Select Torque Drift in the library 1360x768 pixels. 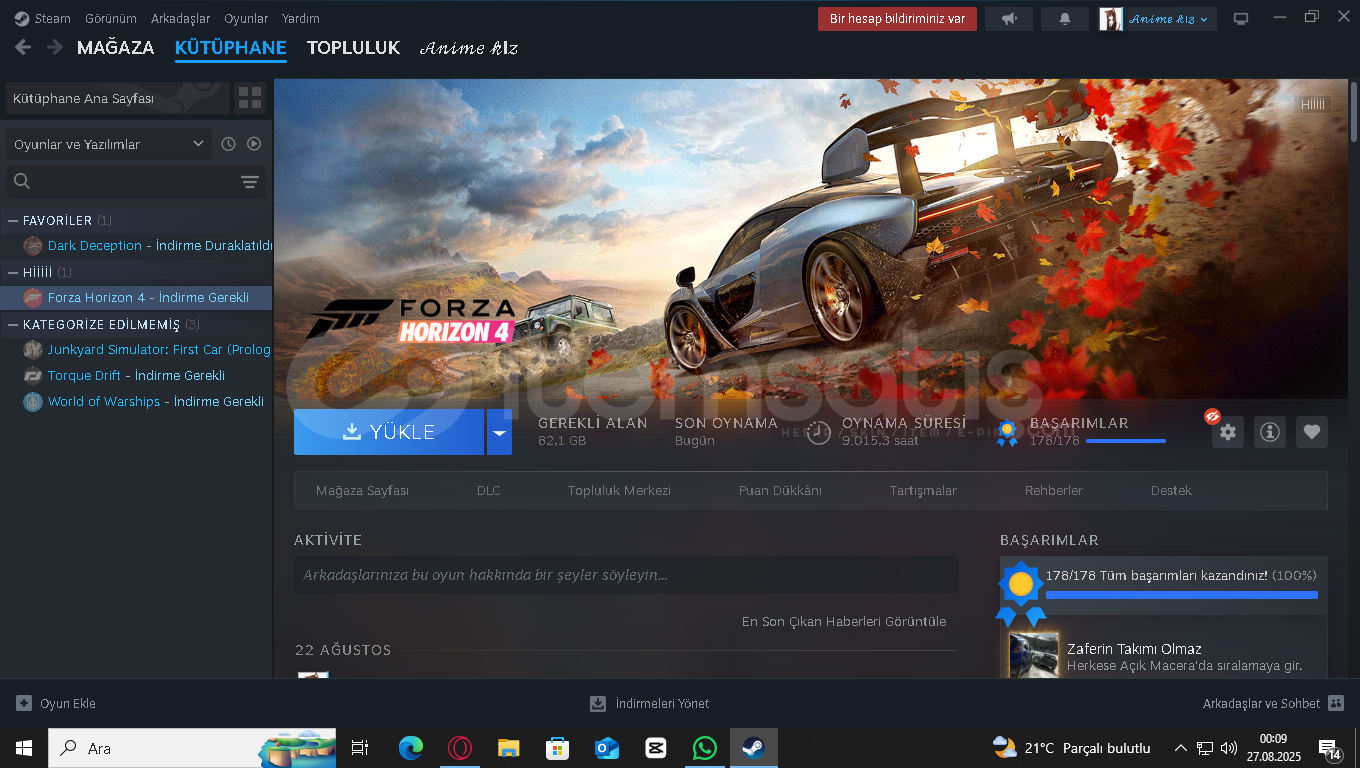coord(136,376)
